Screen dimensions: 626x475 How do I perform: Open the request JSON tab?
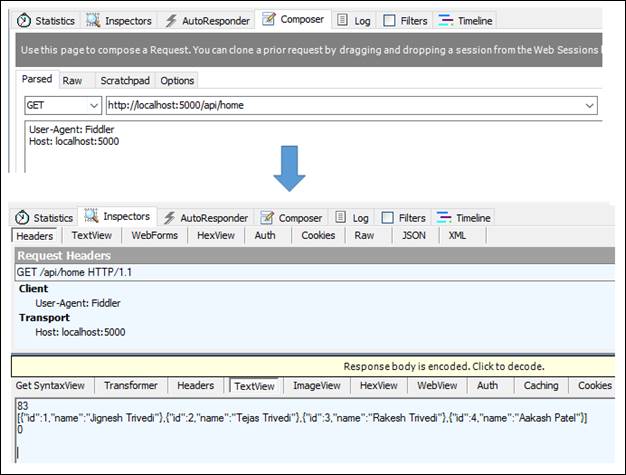tap(414, 236)
